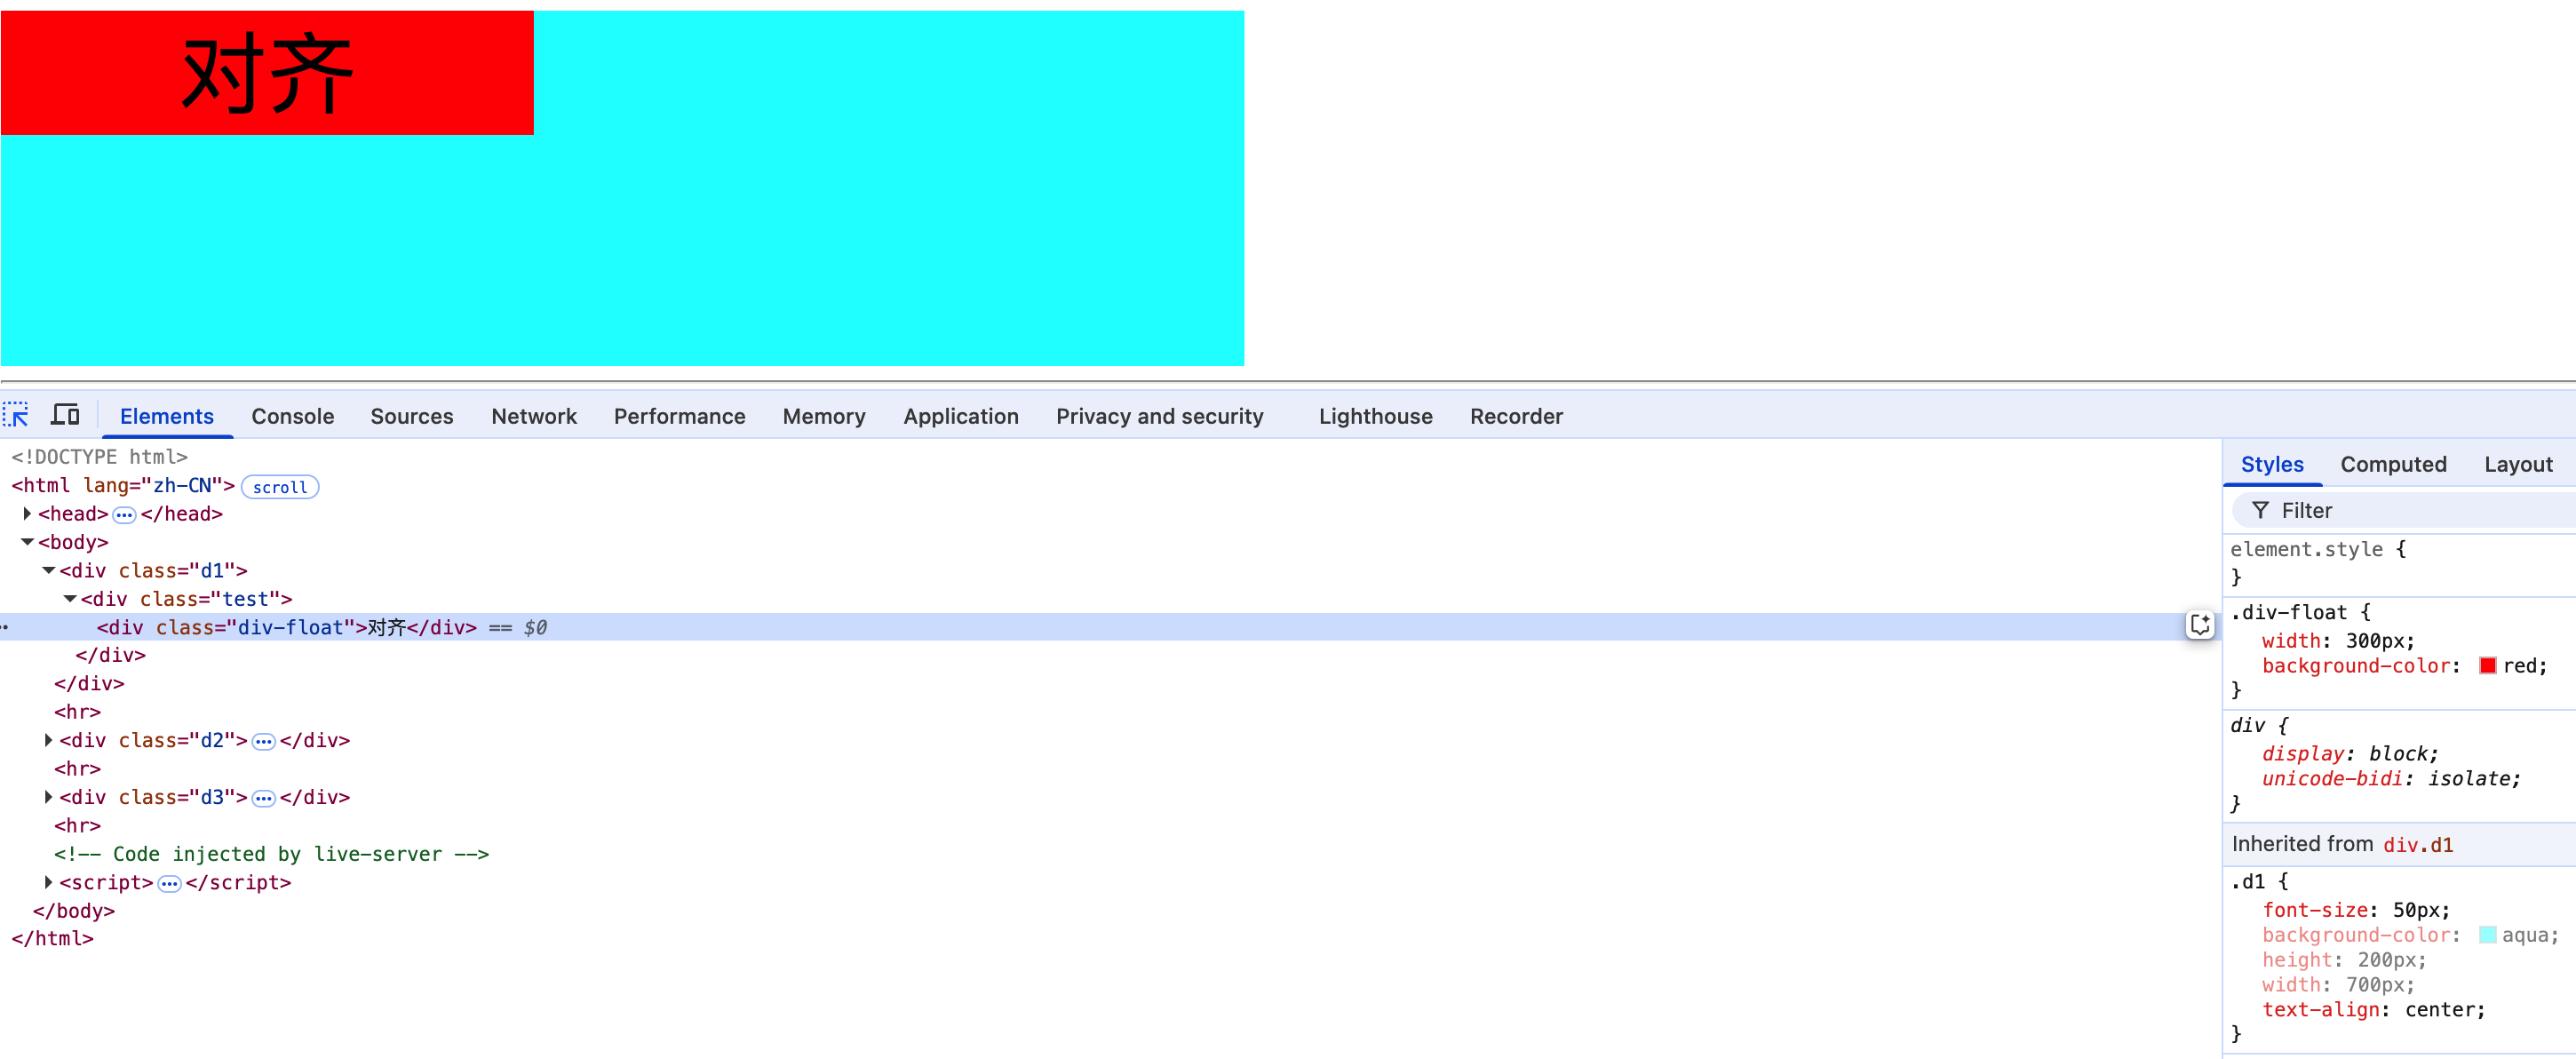This screenshot has width=2576, height=1059.
Task: Expand the div class d2 node
Action: (49, 741)
